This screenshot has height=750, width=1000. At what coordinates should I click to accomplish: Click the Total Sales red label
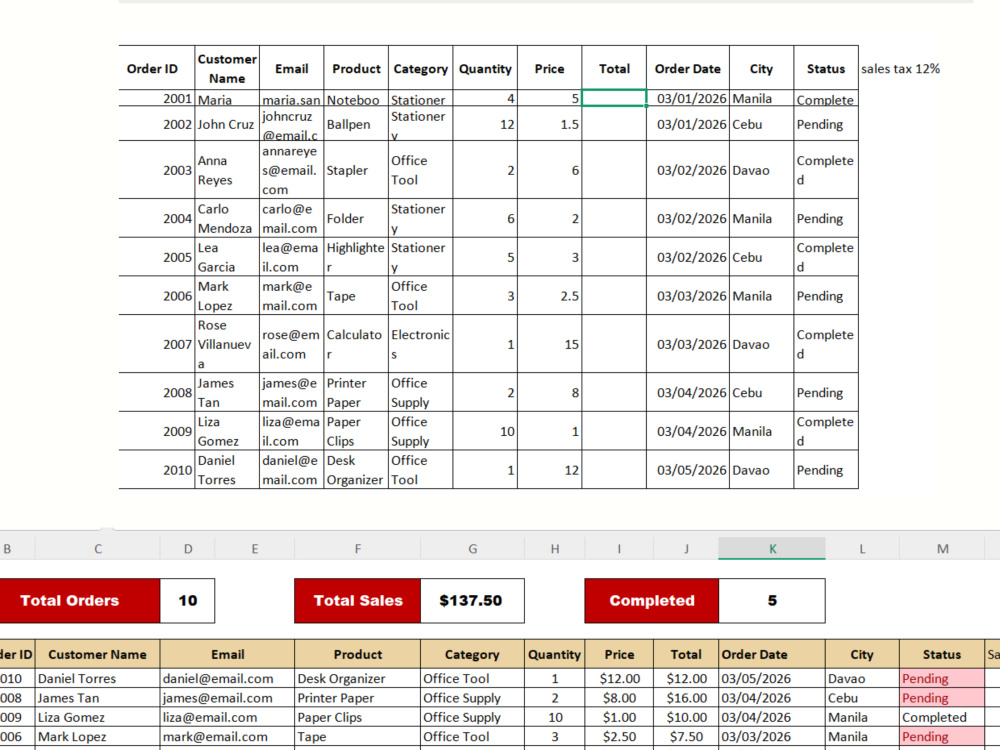pyautogui.click(x=358, y=601)
